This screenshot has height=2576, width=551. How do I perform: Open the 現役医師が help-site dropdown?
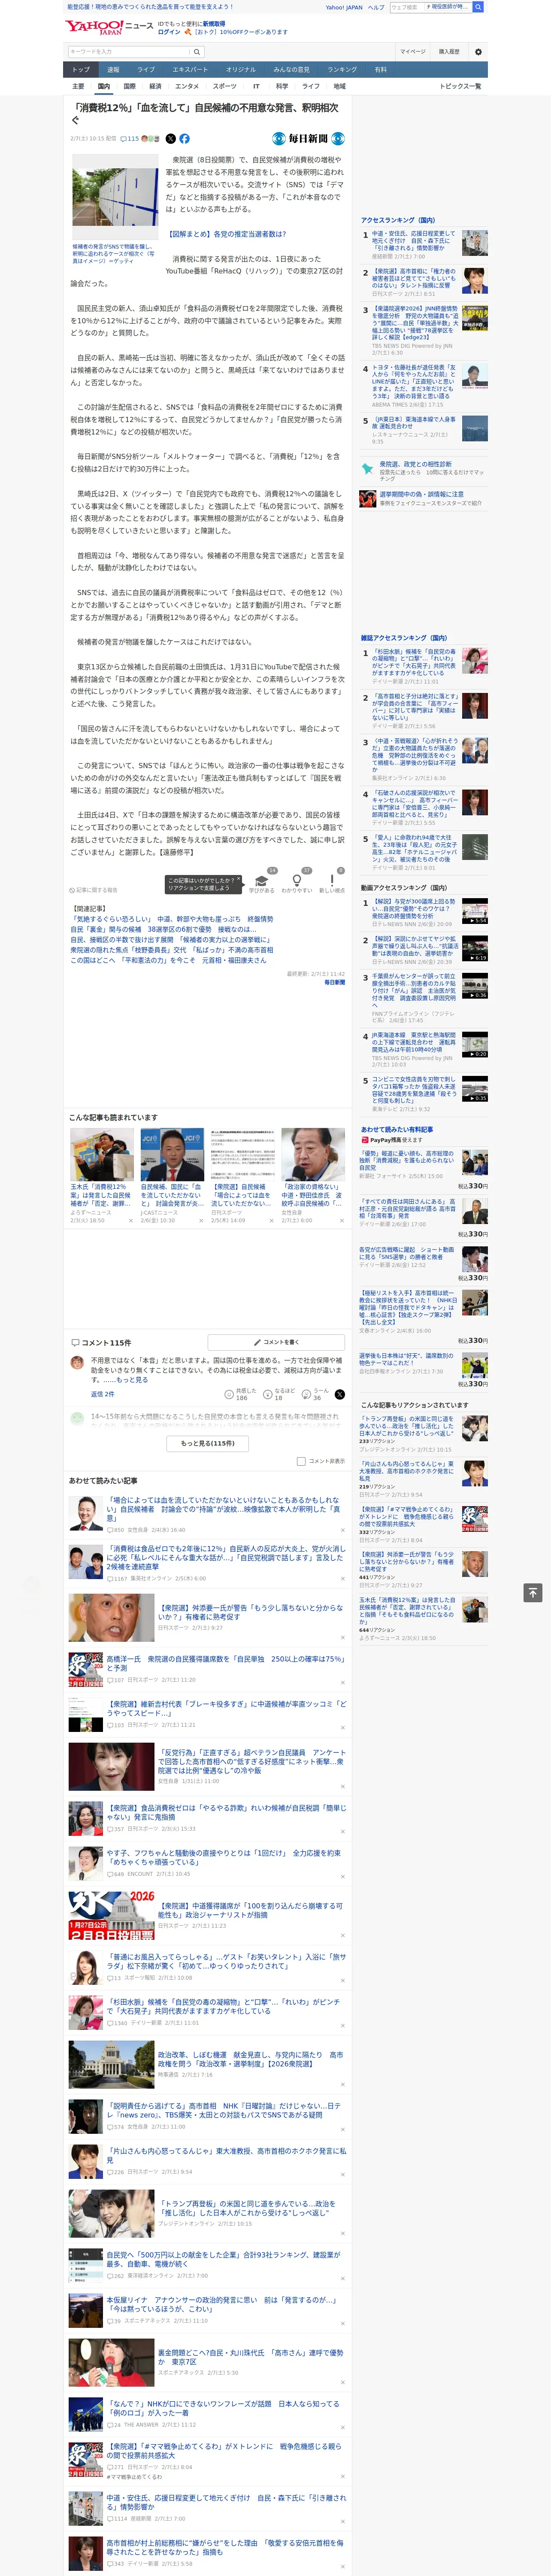[x=448, y=7]
